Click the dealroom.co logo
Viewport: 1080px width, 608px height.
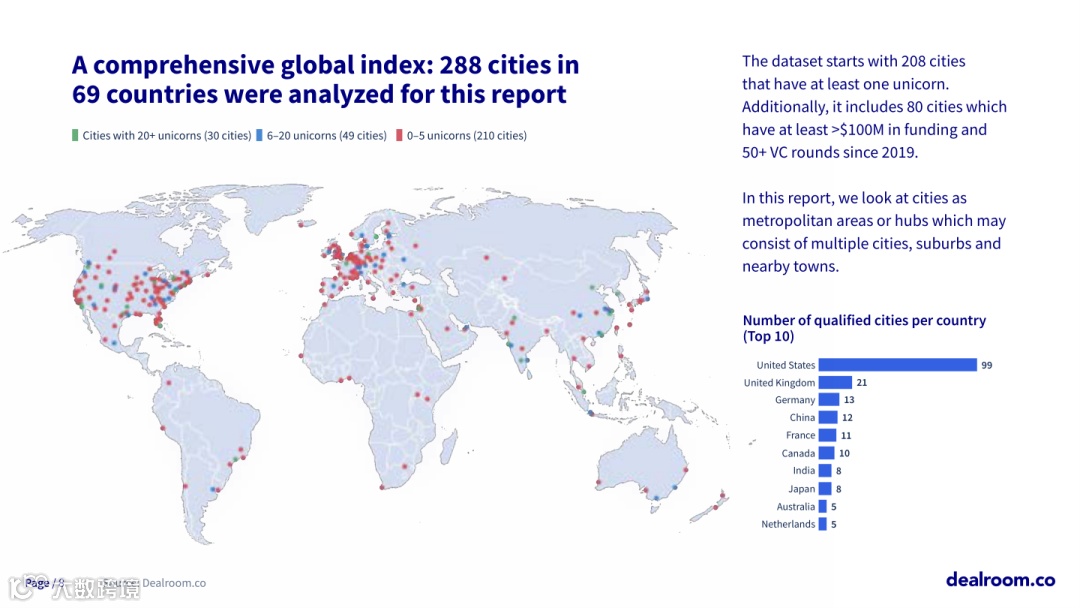tap(1000, 580)
